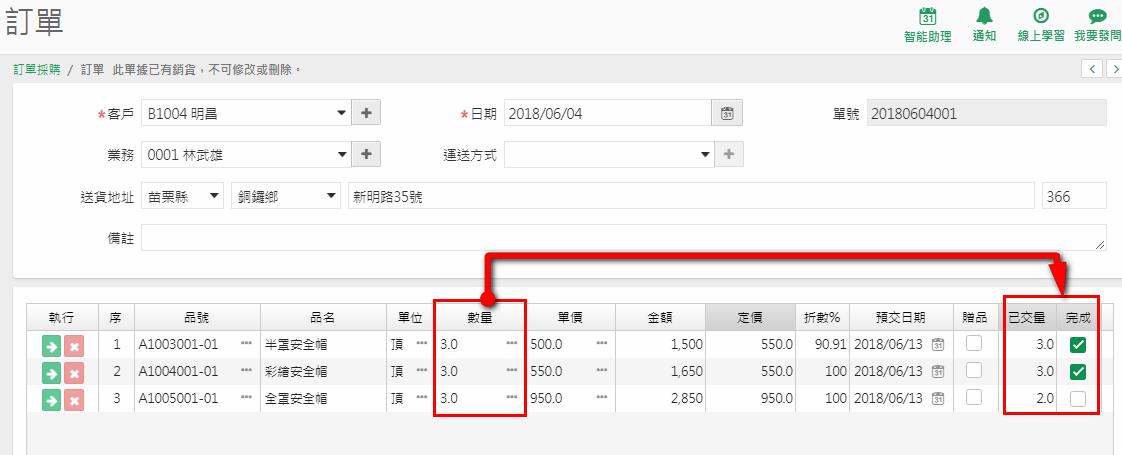Toggle 贈品 checkbox for 彩繪安全帽 row
Viewport: 1122px width, 455px height.
coord(974,371)
